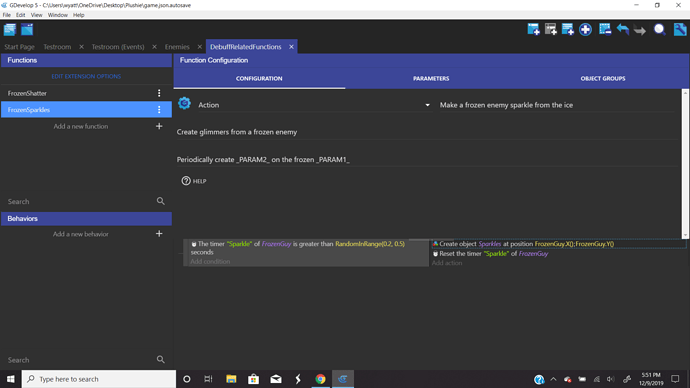690x388 pixels.
Task: Click Add condition link in event
Action: (x=210, y=261)
